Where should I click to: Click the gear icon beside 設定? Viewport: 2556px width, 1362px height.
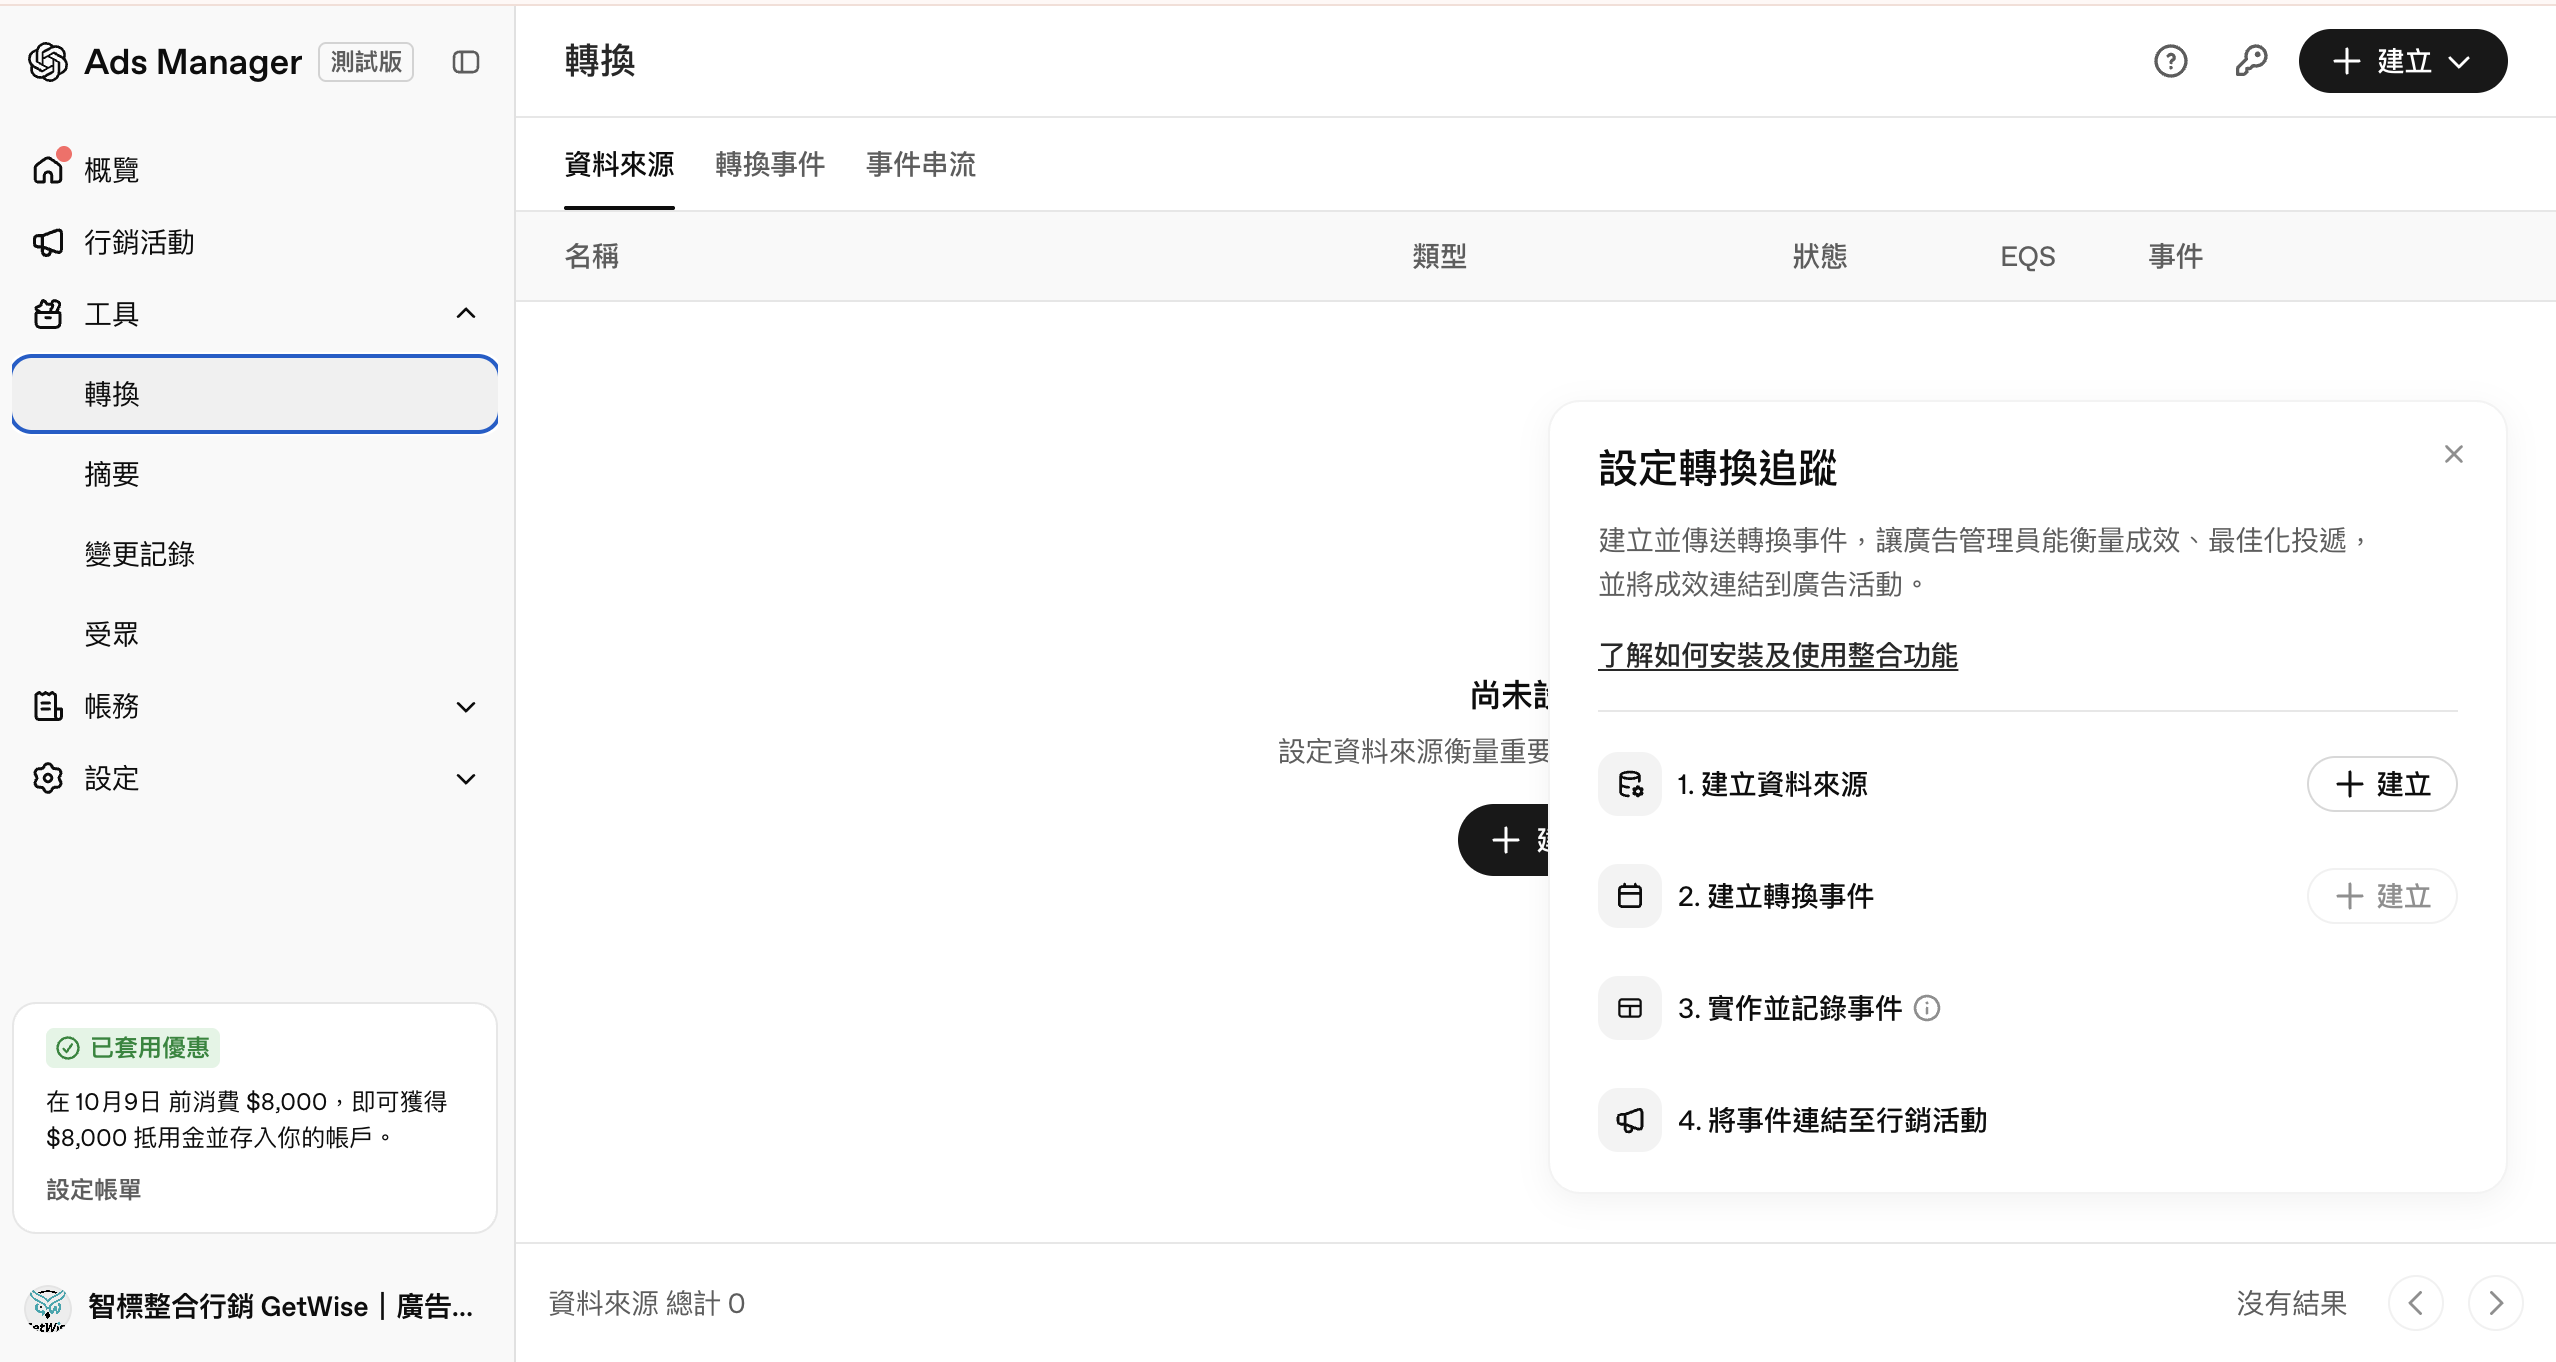coord(48,778)
